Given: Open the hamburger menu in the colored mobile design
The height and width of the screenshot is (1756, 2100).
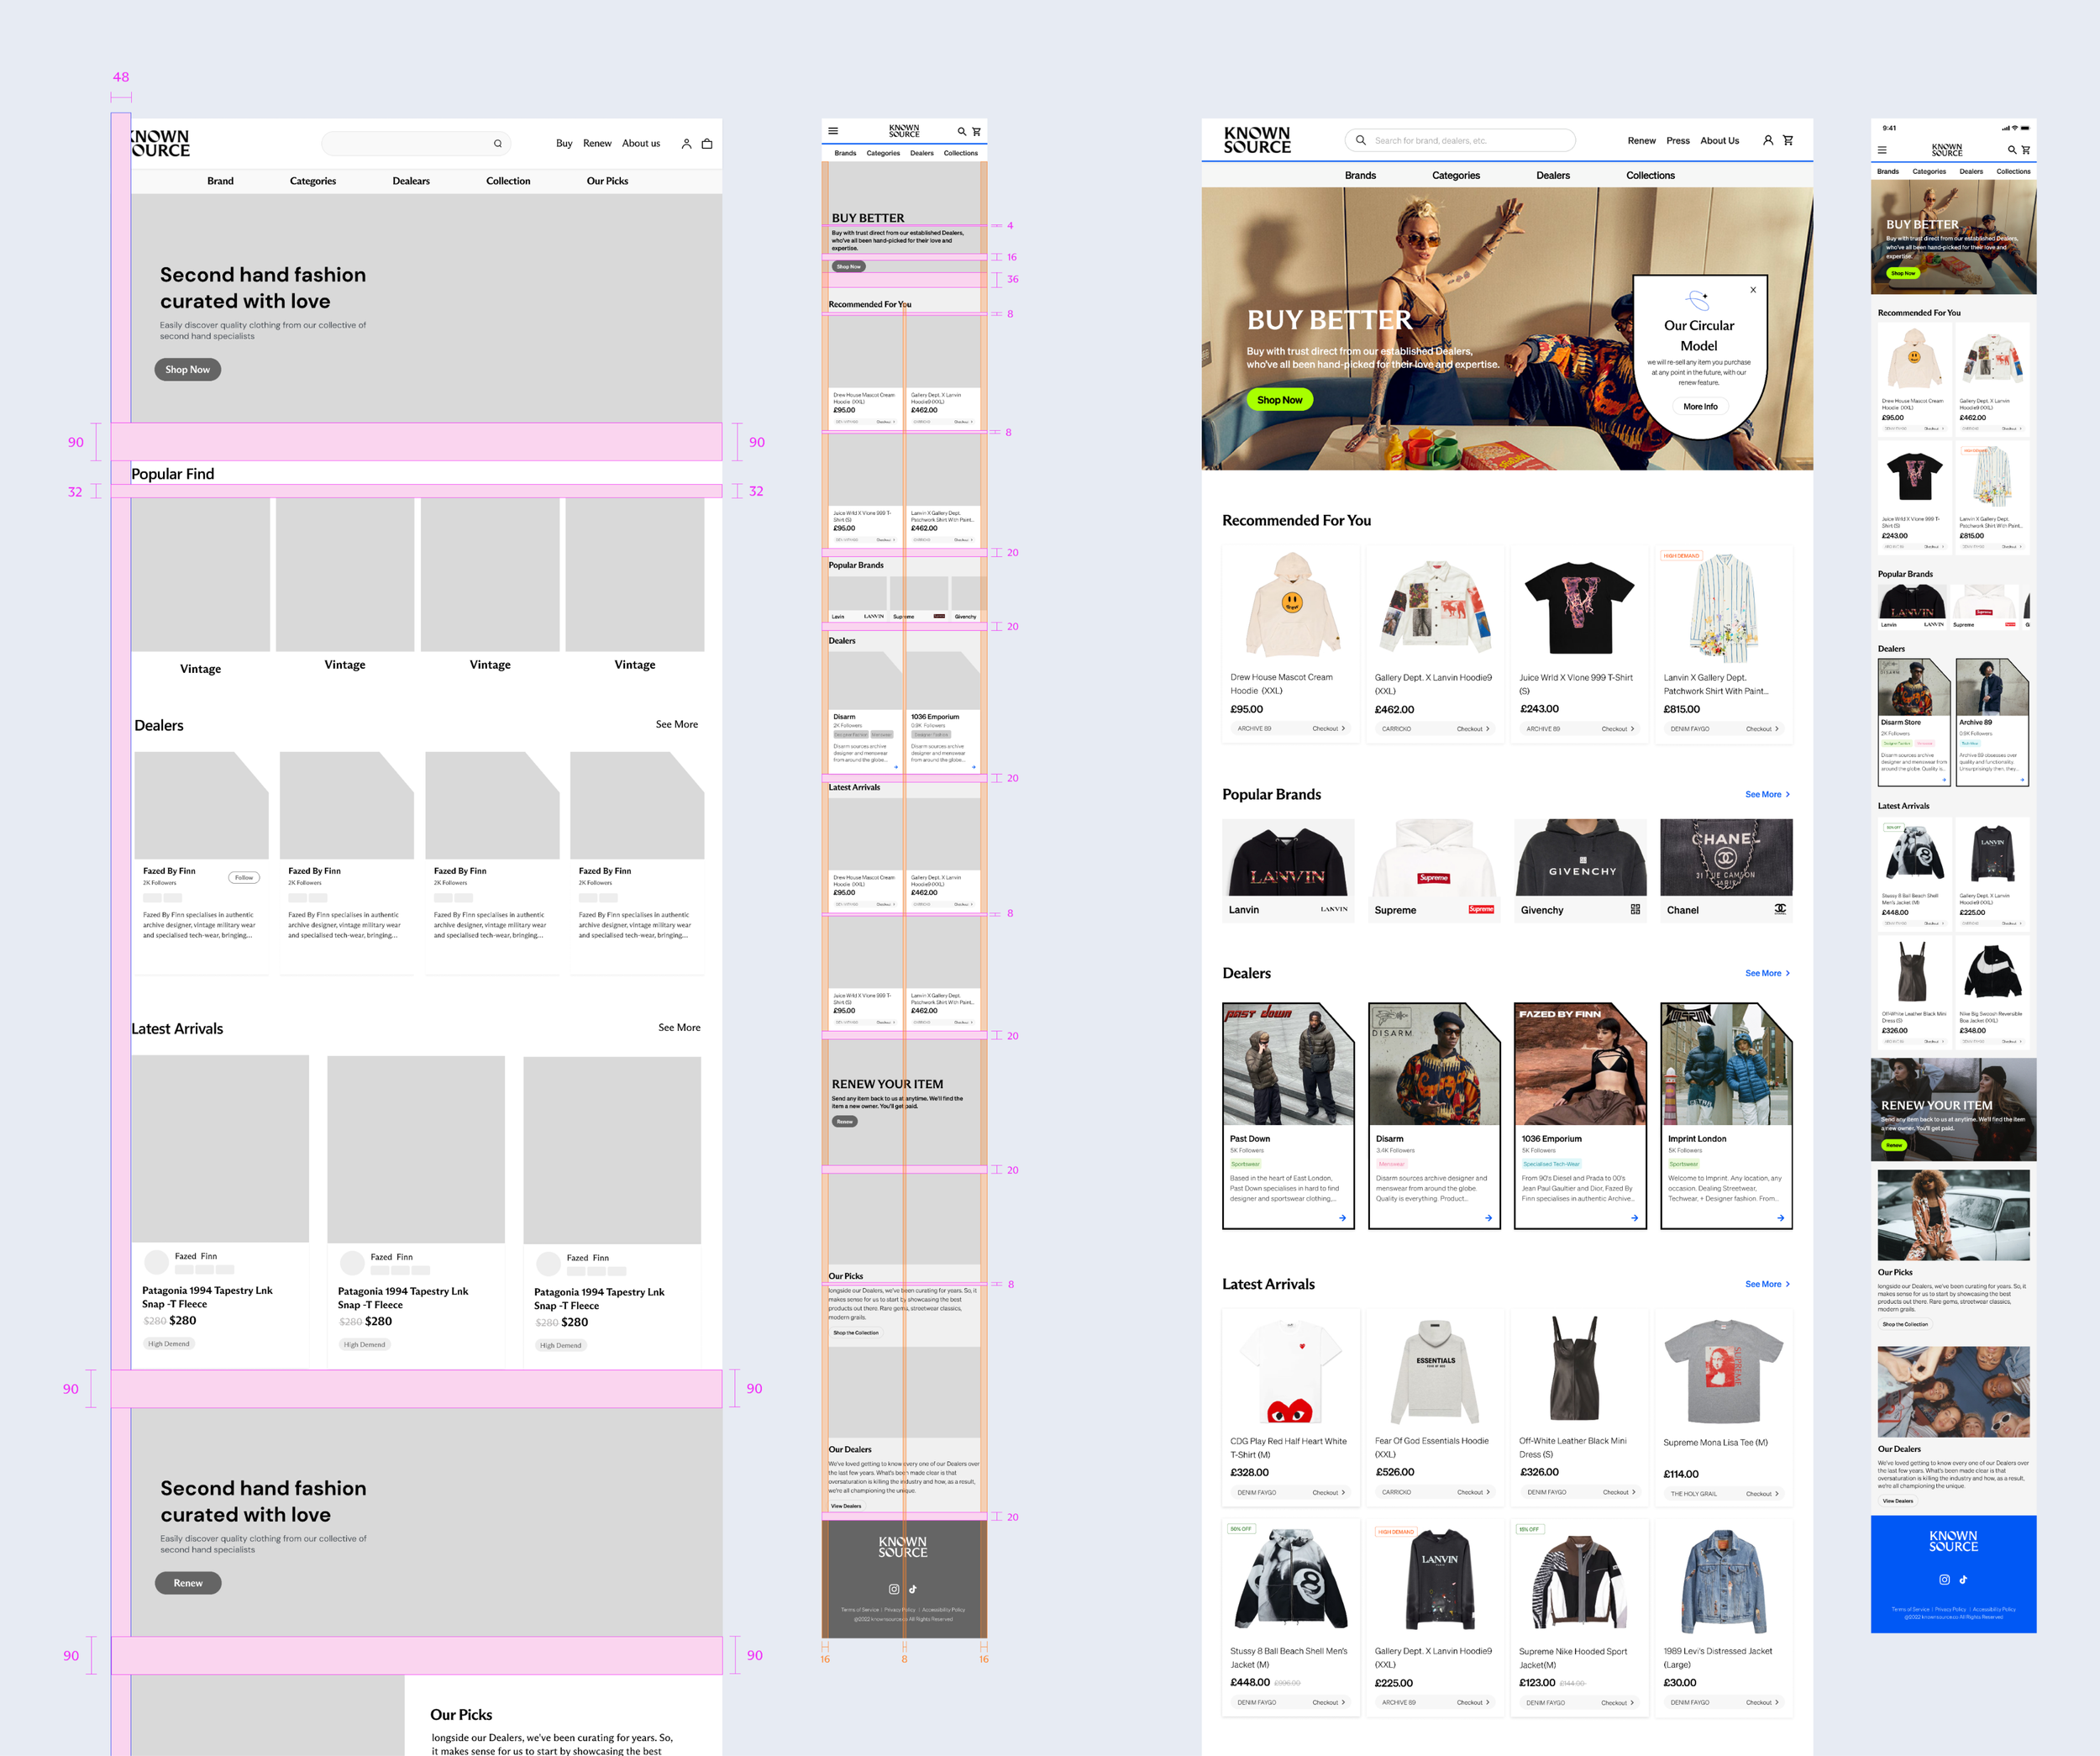Looking at the screenshot, I should pos(1882,150).
